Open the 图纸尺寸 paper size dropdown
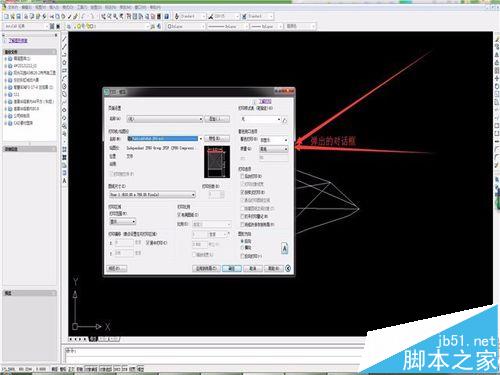The width and height of the screenshot is (500, 375). pyautogui.click(x=152, y=194)
